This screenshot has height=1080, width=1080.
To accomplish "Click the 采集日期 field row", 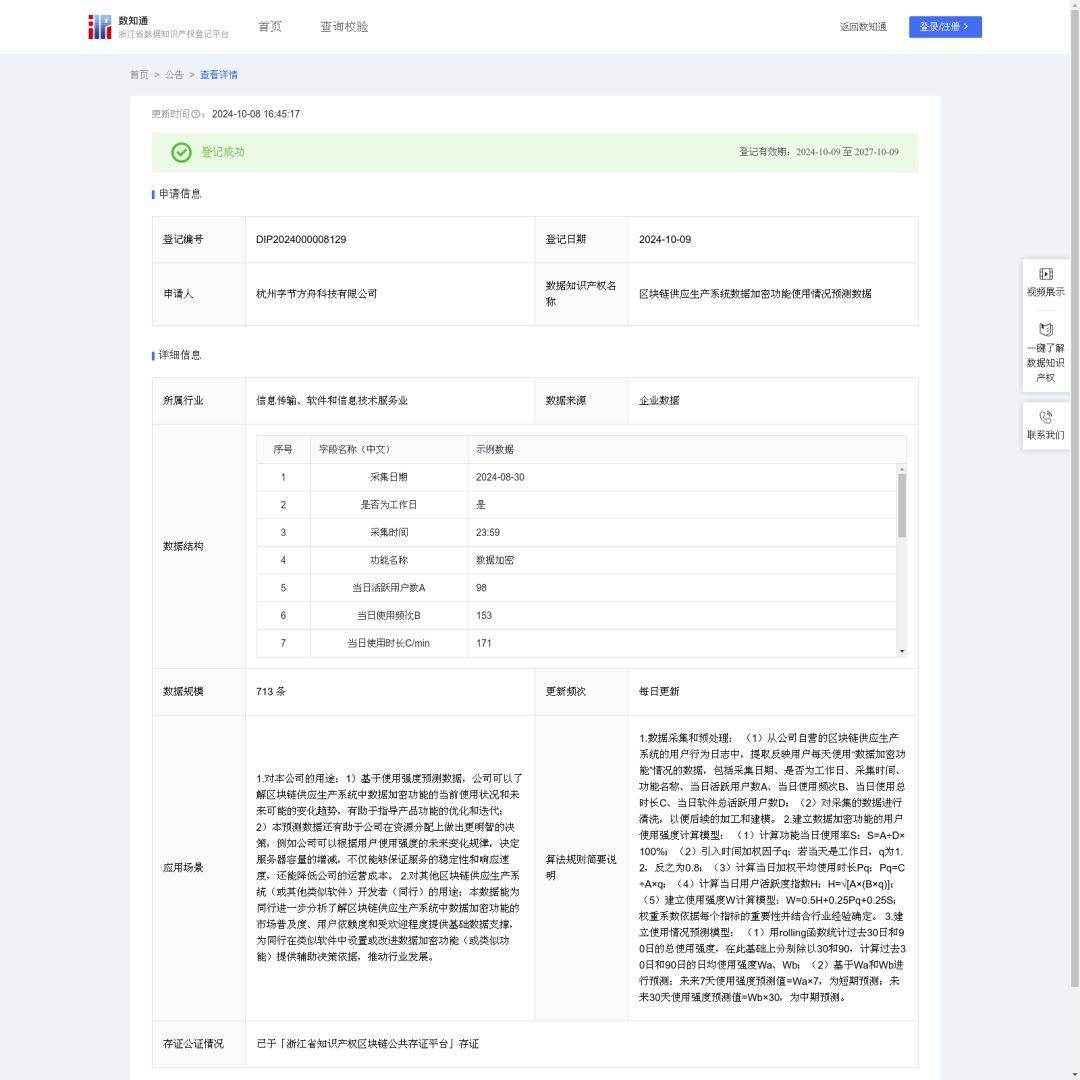I will [x=577, y=477].
